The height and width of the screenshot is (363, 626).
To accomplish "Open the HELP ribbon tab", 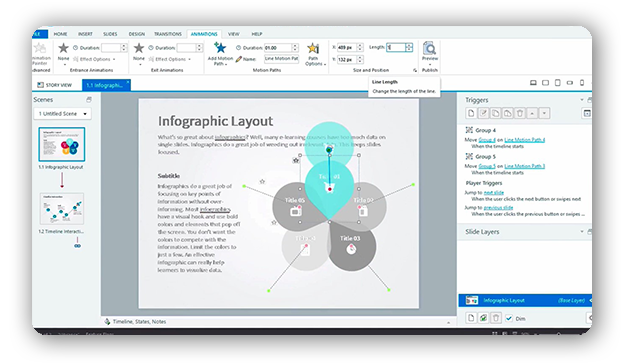I will (x=257, y=34).
